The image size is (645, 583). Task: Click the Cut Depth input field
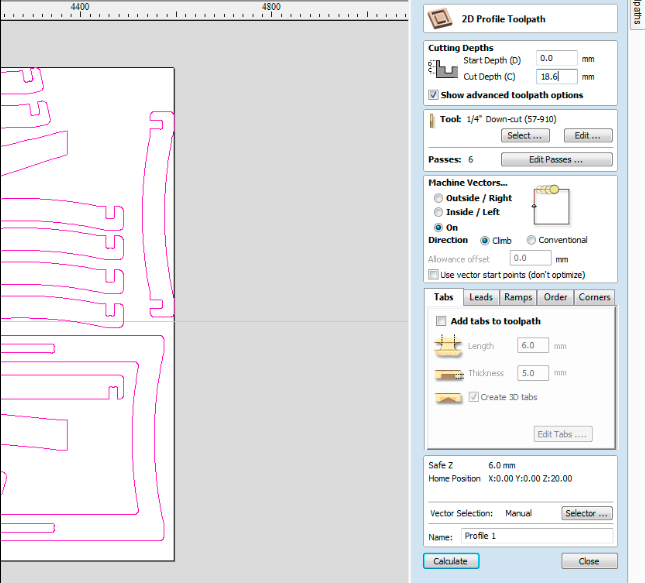click(557, 77)
